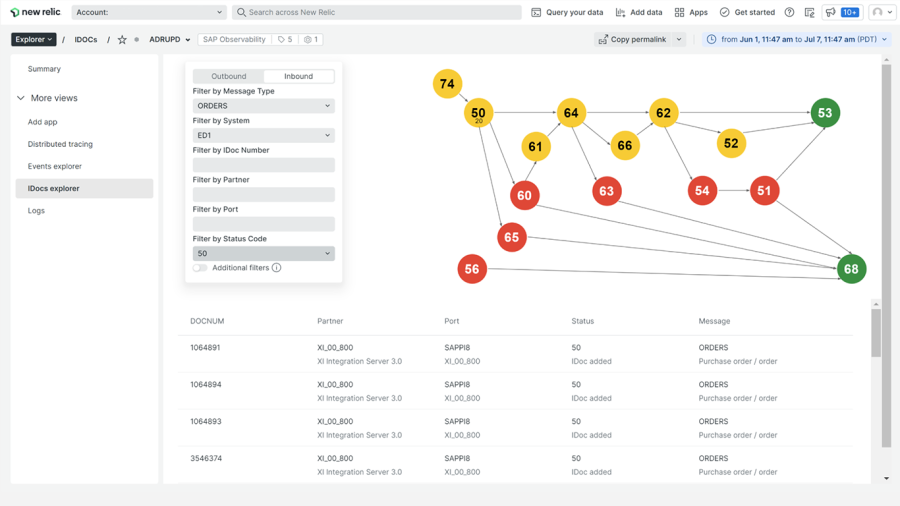This screenshot has width=900, height=506.
Task: Select DOCNUM 1064891 row
Action: point(515,354)
